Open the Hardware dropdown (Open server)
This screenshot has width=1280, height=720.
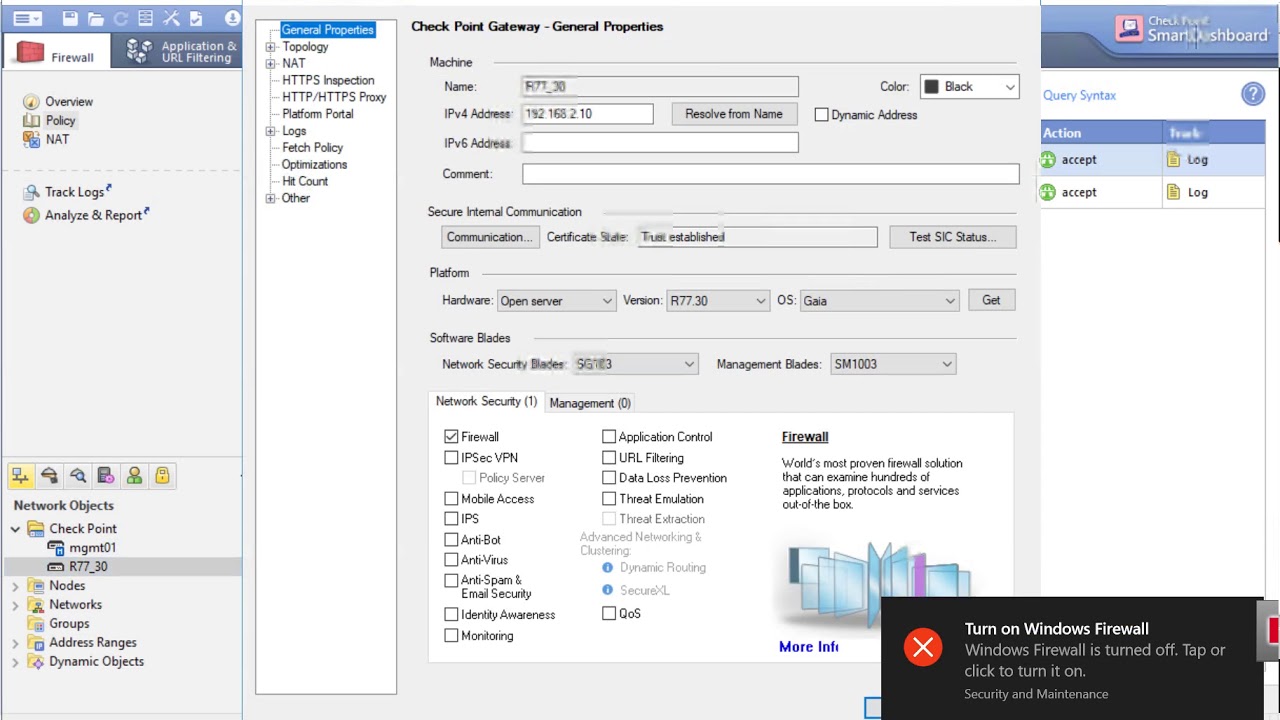pos(556,301)
